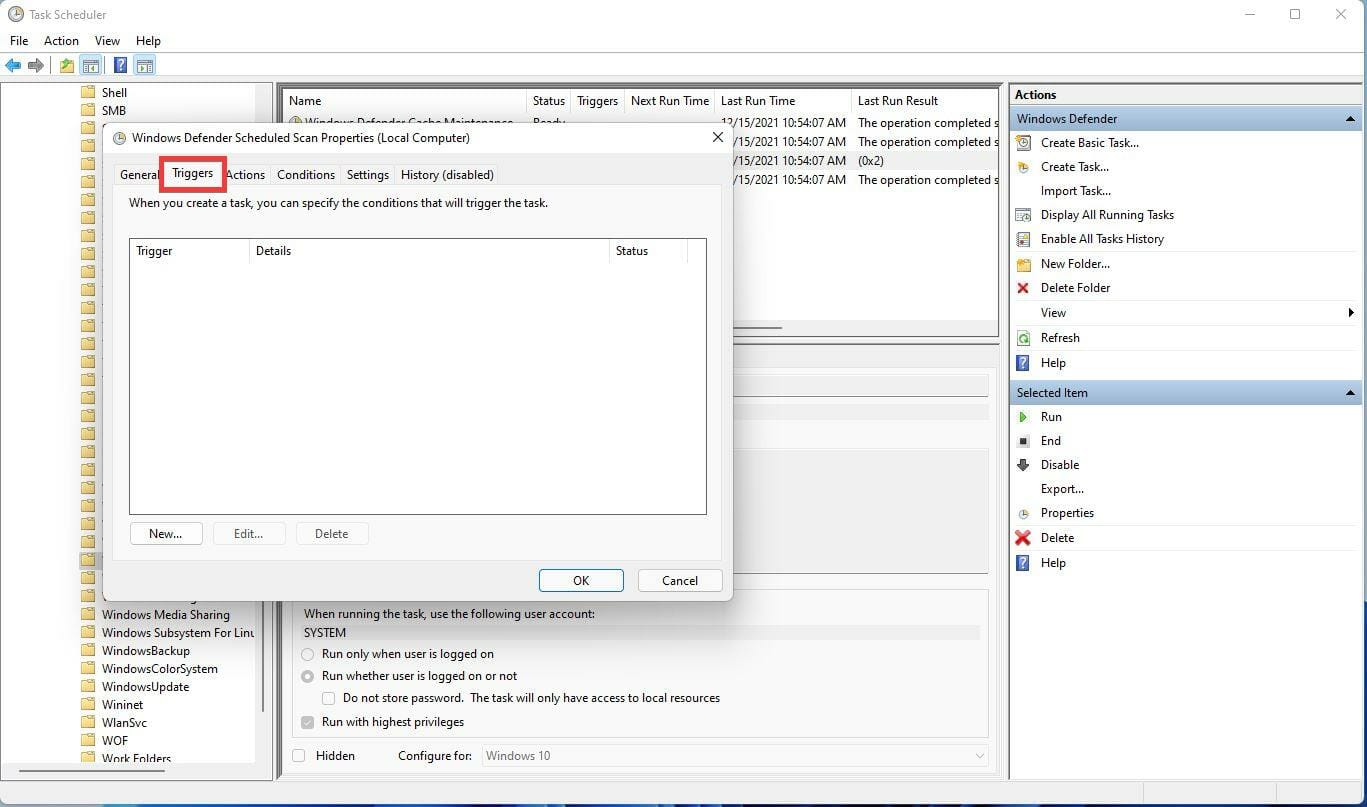Click the Back arrow toolbar icon
The image size is (1367, 807).
pos(13,66)
